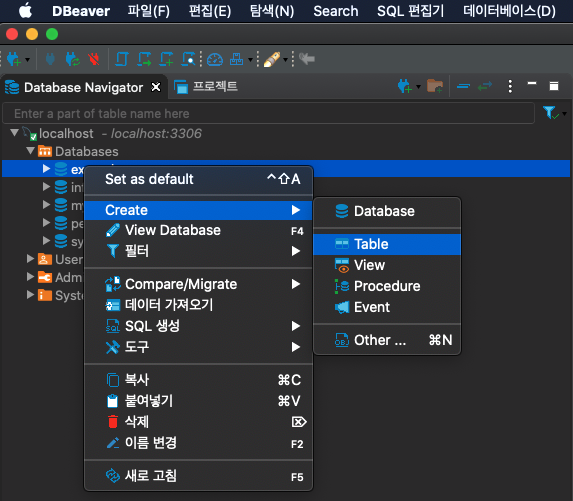Screen dimensions: 573x501
Task: Select localhost connection in tree
Action: tap(66, 133)
